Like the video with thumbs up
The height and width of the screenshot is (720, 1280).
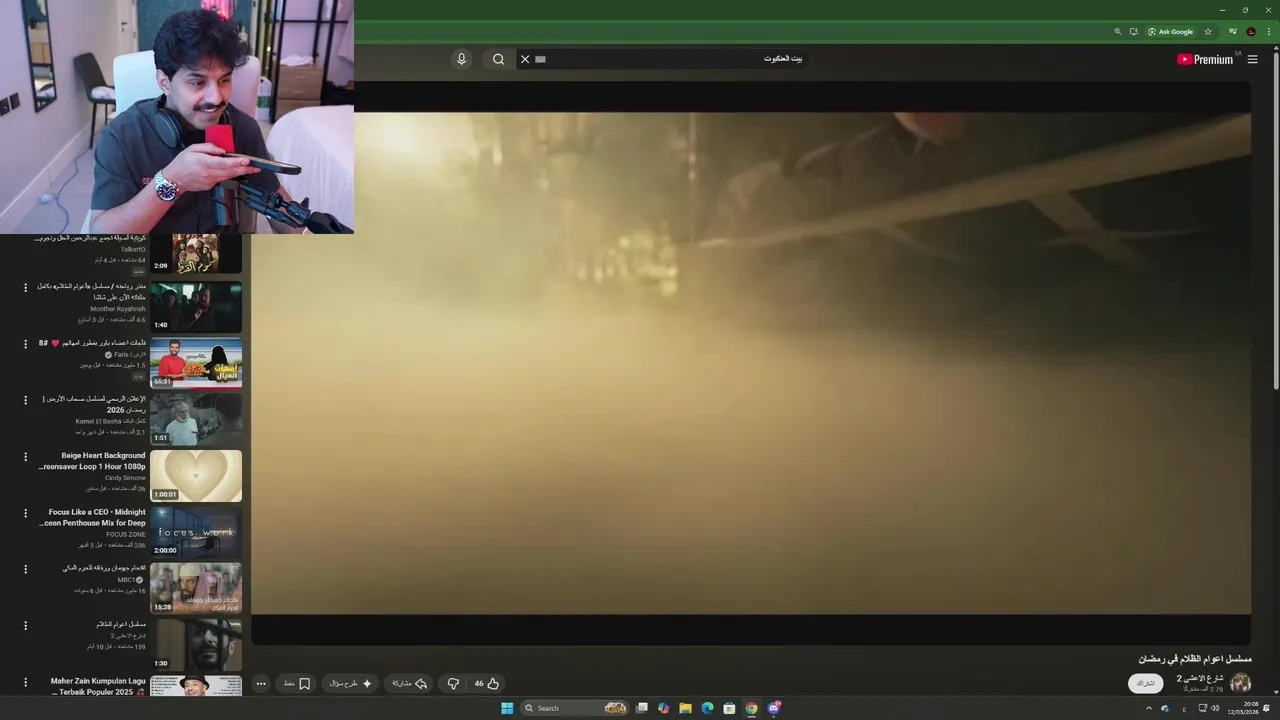pyautogui.click(x=486, y=684)
